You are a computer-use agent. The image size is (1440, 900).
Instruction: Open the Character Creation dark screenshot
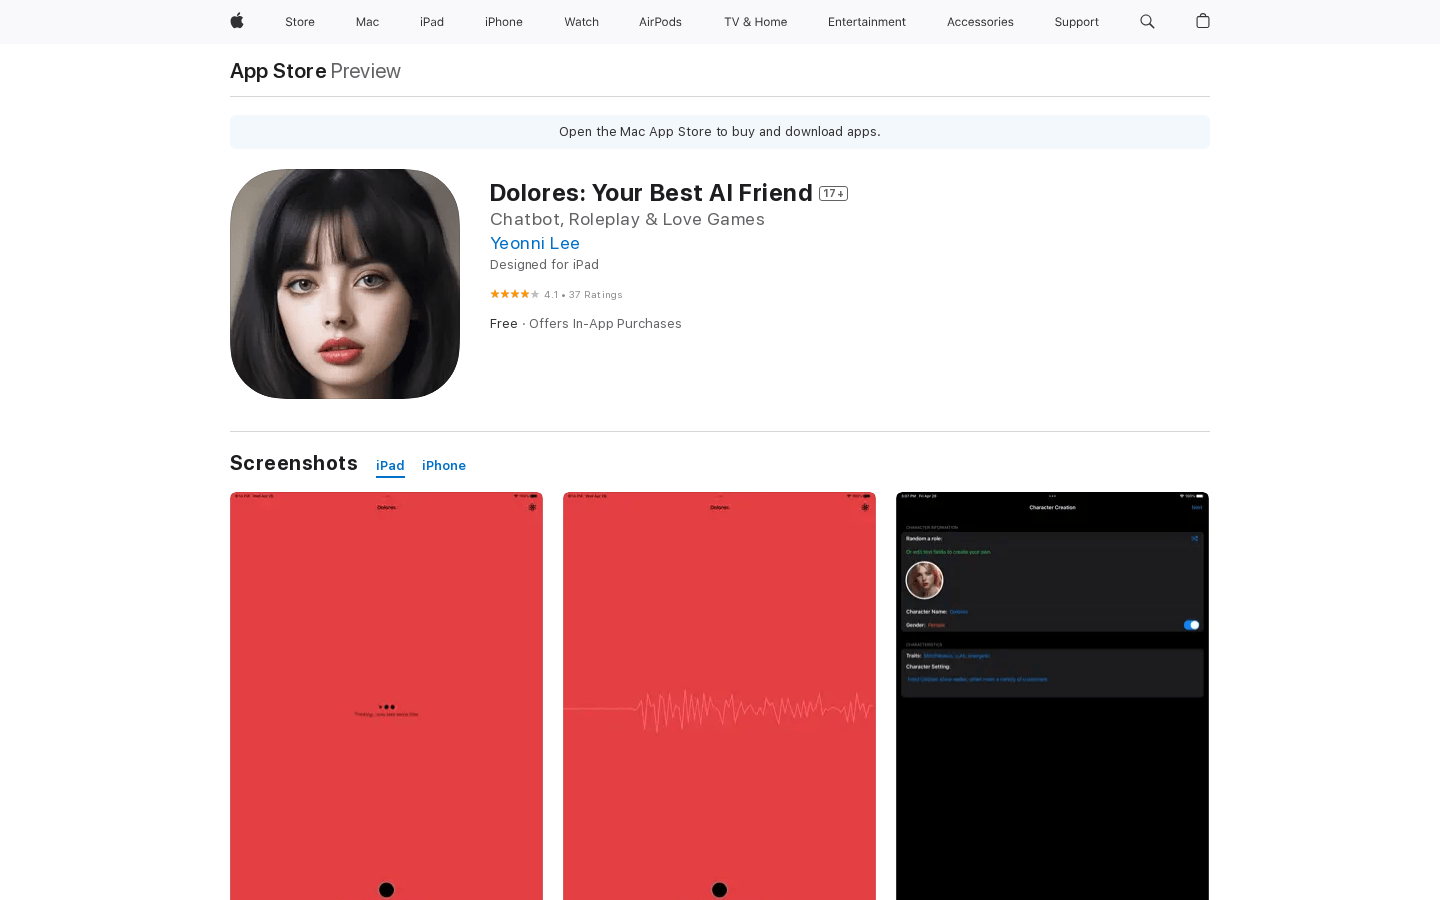click(x=1052, y=696)
